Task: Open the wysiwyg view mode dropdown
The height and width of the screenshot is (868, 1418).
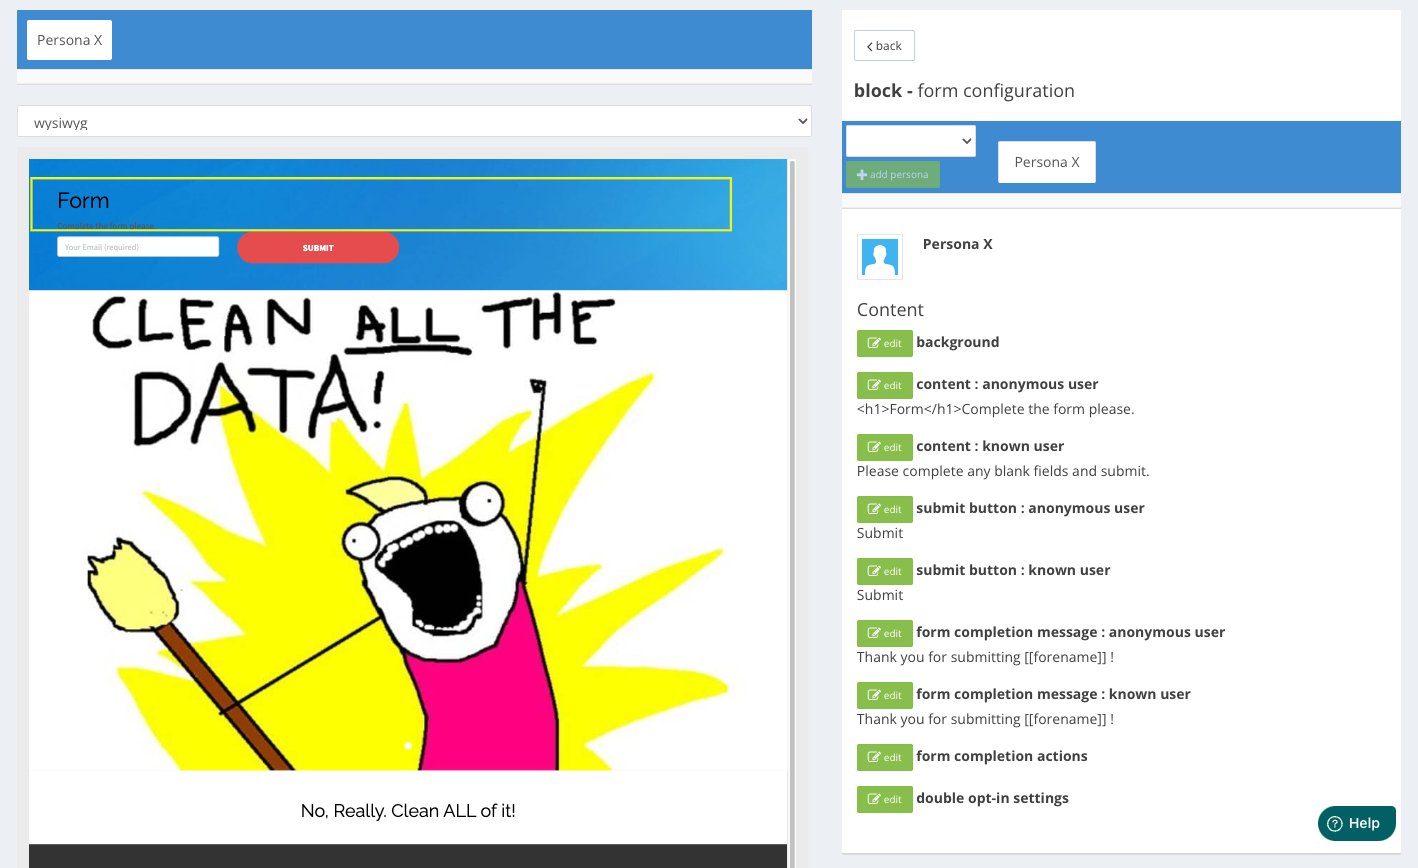Action: tap(414, 122)
